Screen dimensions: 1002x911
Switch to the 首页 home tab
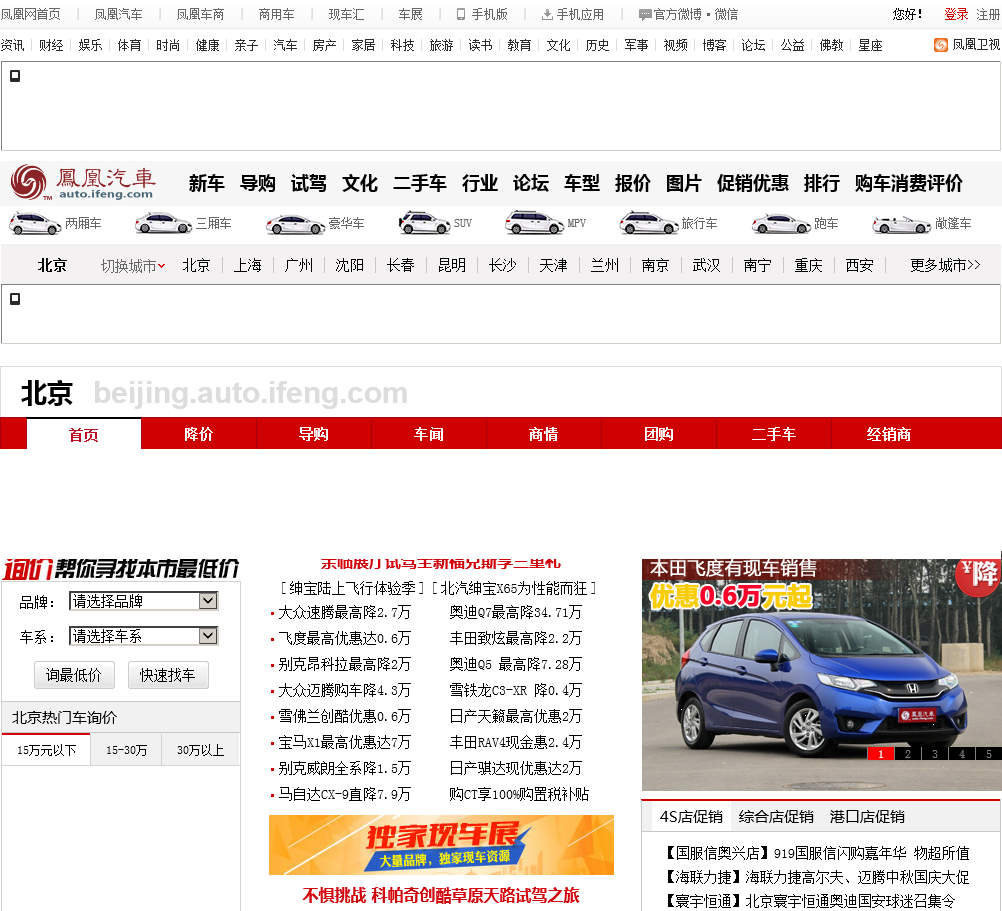point(84,434)
